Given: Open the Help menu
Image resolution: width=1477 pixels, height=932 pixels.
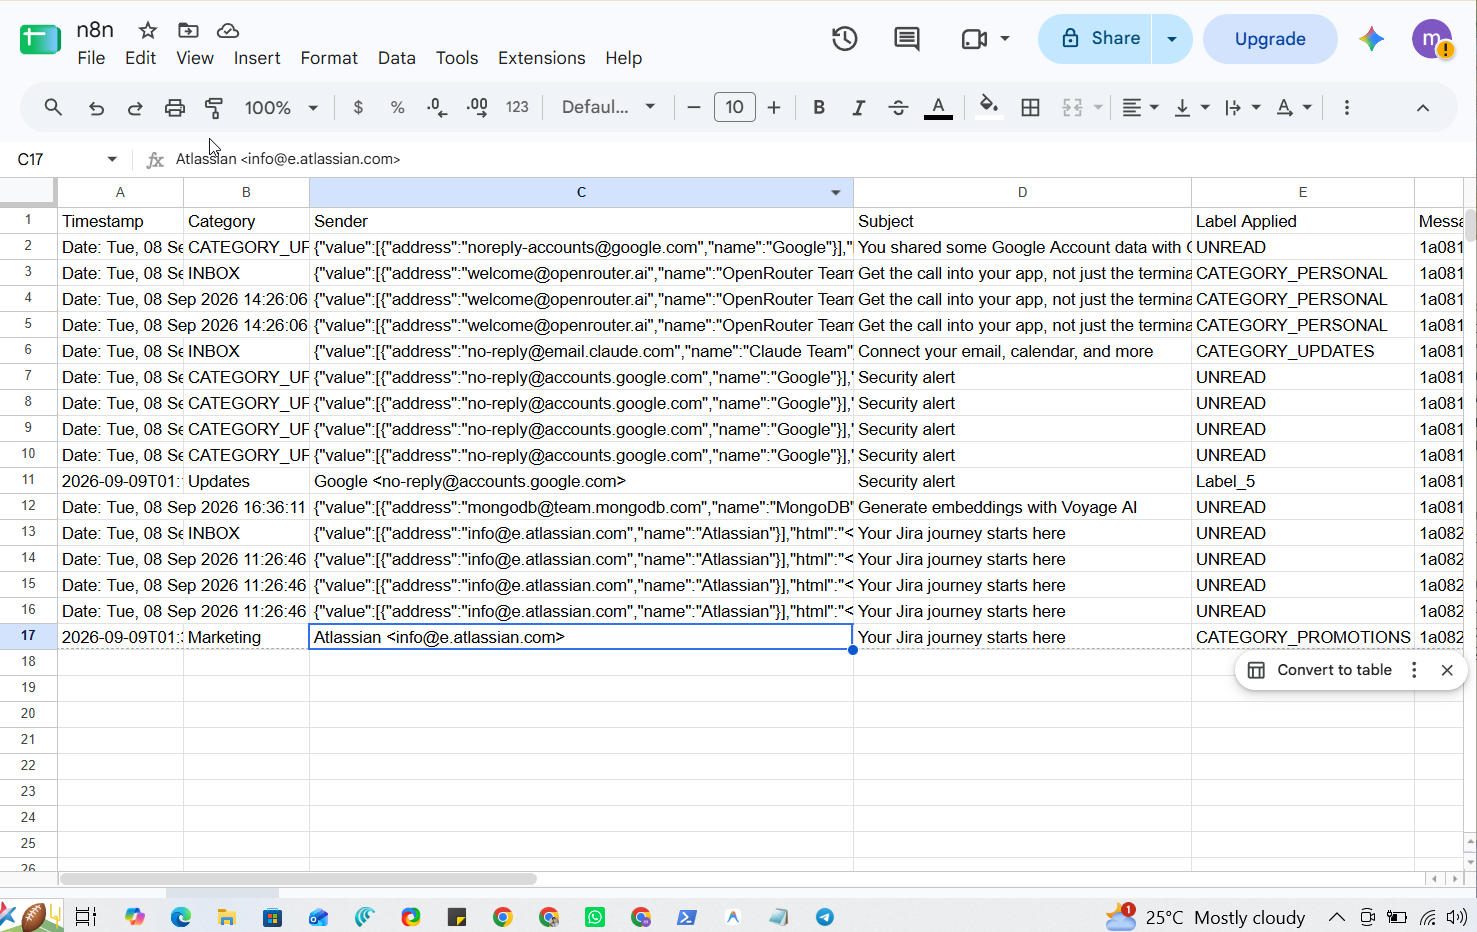Looking at the screenshot, I should pyautogui.click(x=623, y=58).
